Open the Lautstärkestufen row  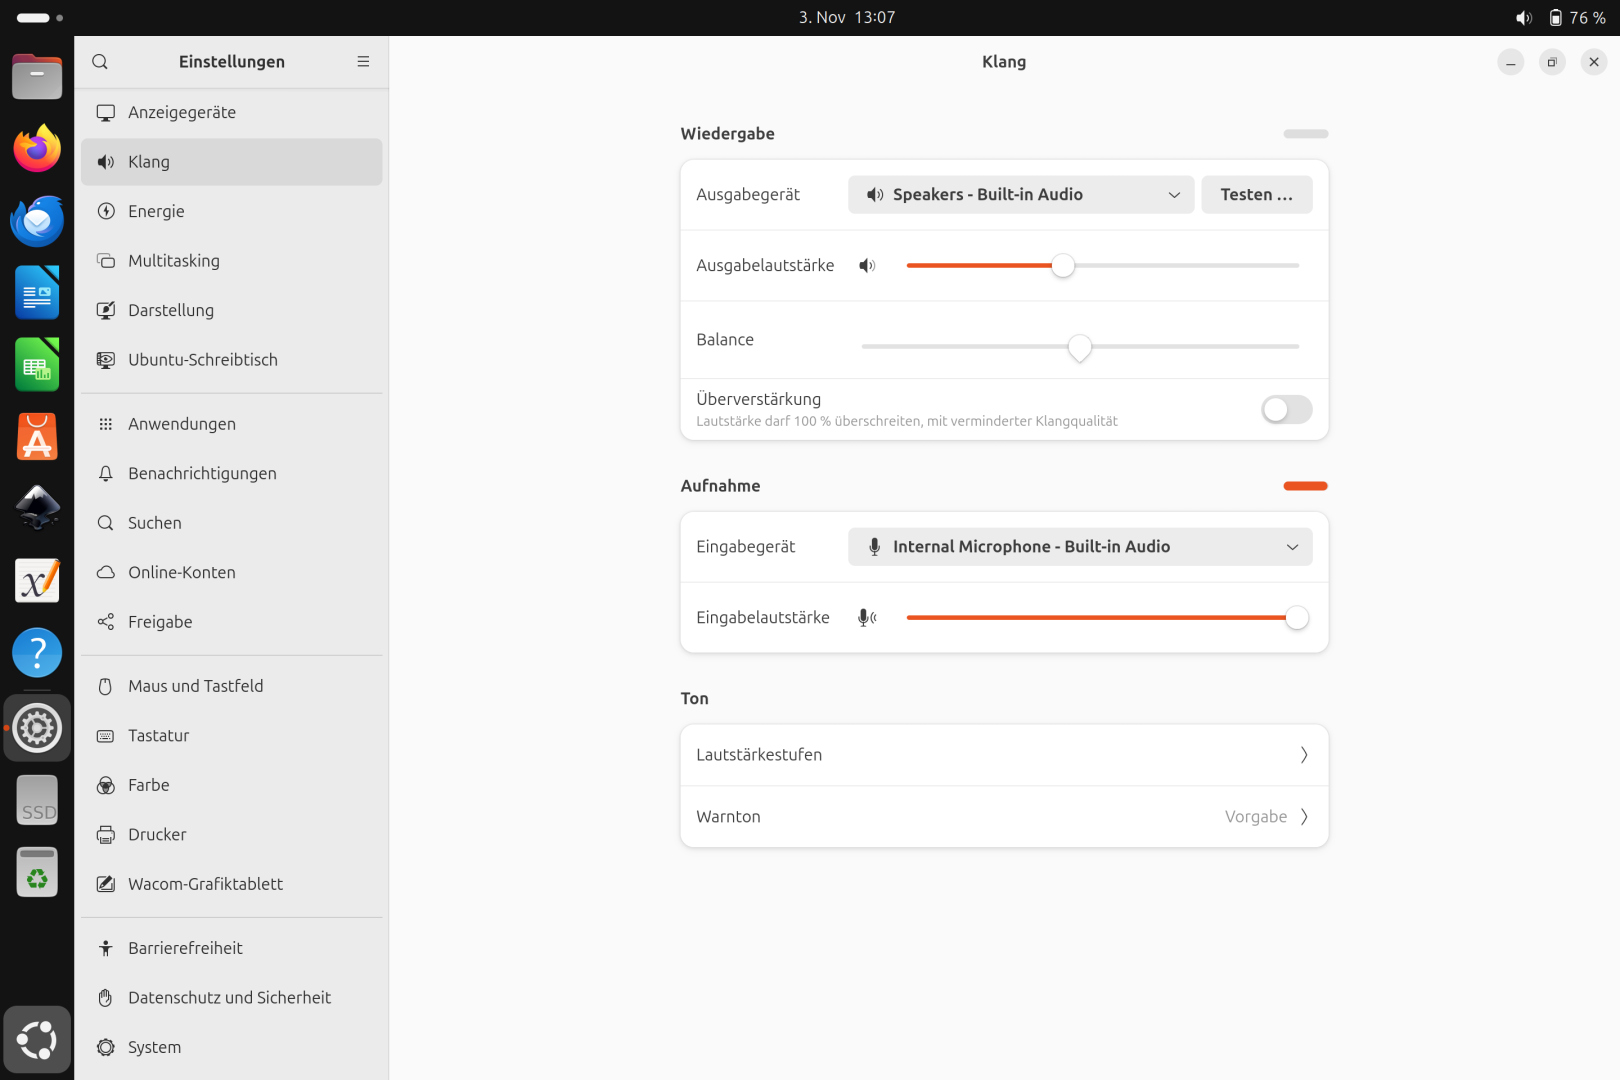[1004, 755]
